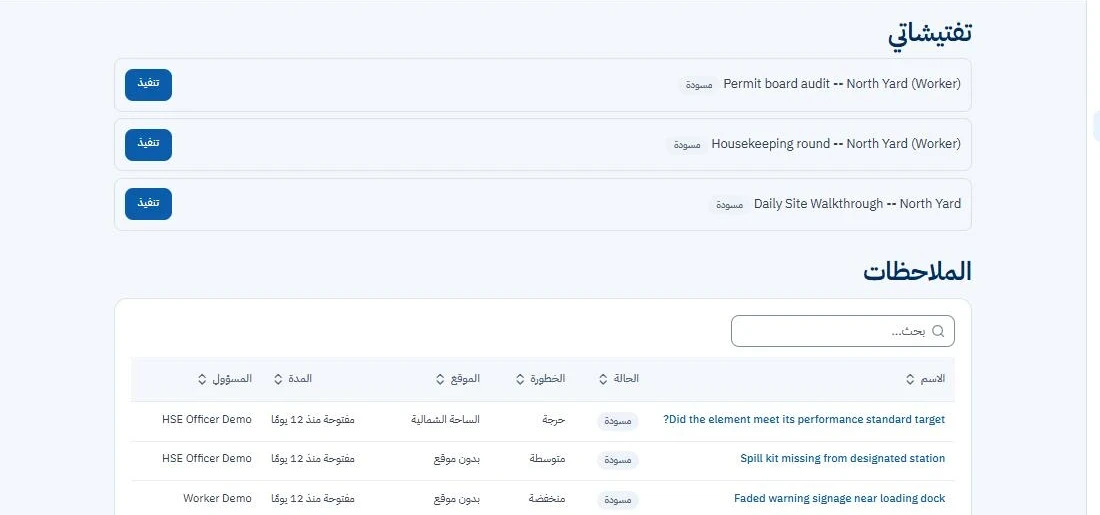Click تفتيشاتي section heading
This screenshot has height=515, width=1100.
click(930, 35)
